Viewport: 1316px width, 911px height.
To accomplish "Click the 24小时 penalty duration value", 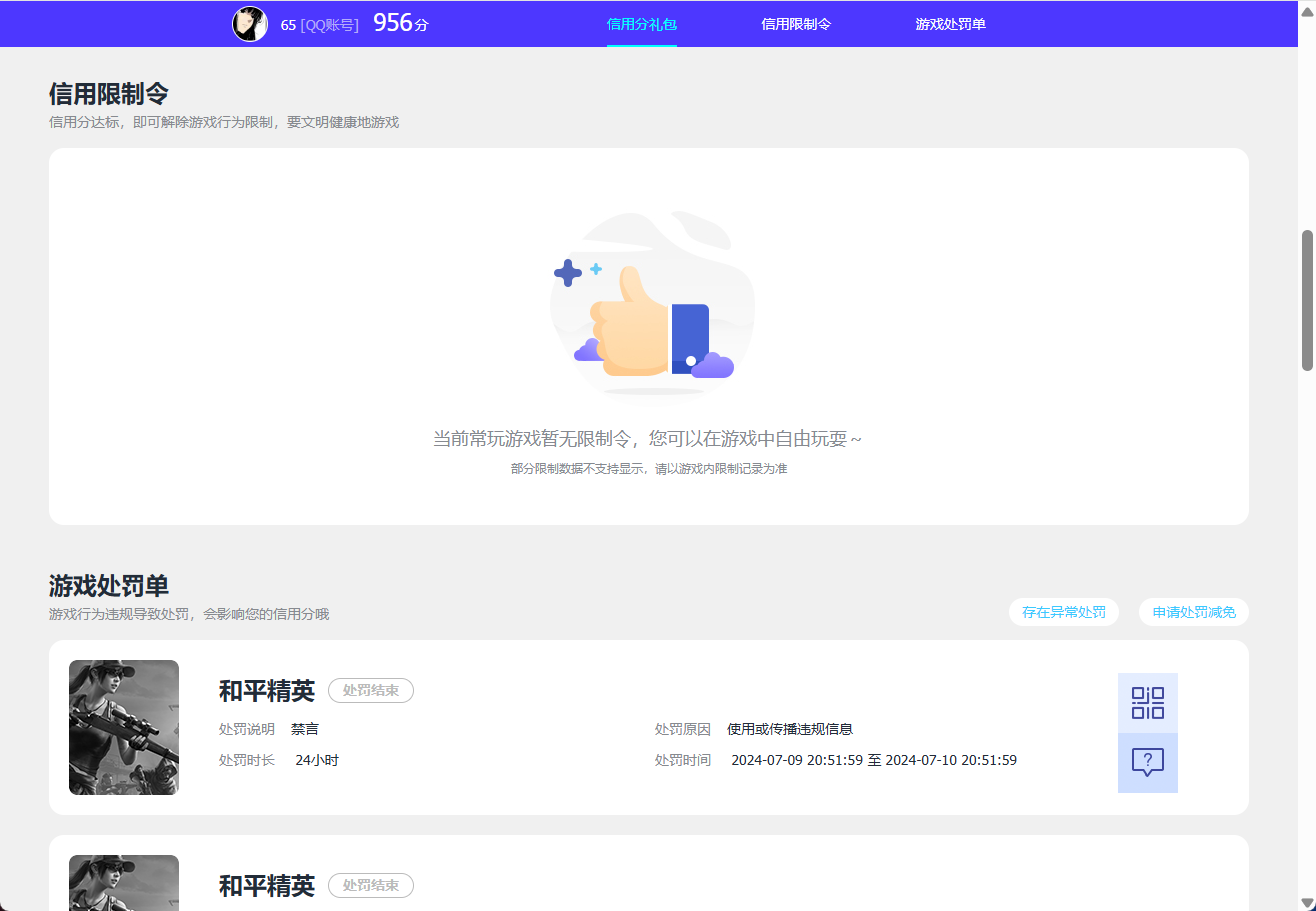I will [x=317, y=760].
